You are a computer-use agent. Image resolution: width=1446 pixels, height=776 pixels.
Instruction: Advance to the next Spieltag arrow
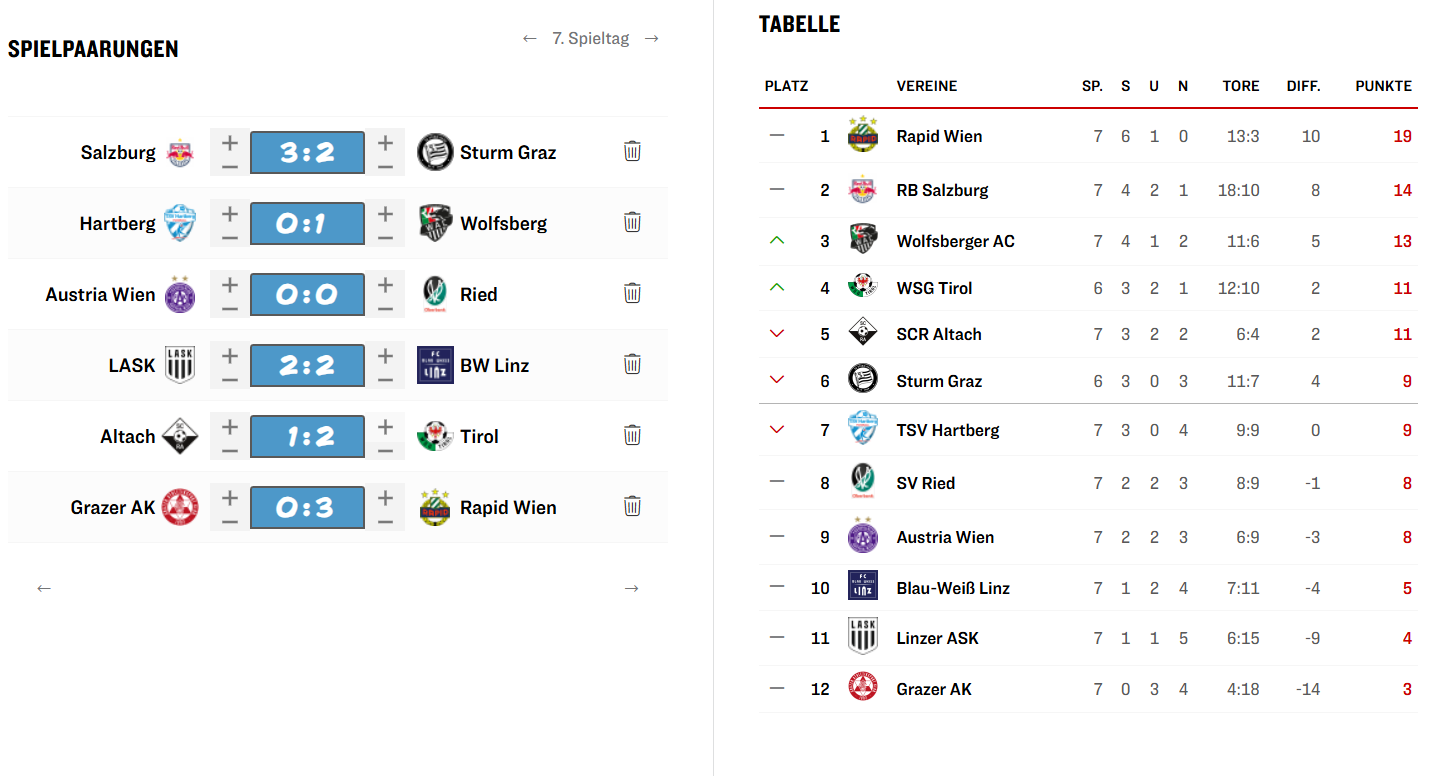(x=652, y=39)
